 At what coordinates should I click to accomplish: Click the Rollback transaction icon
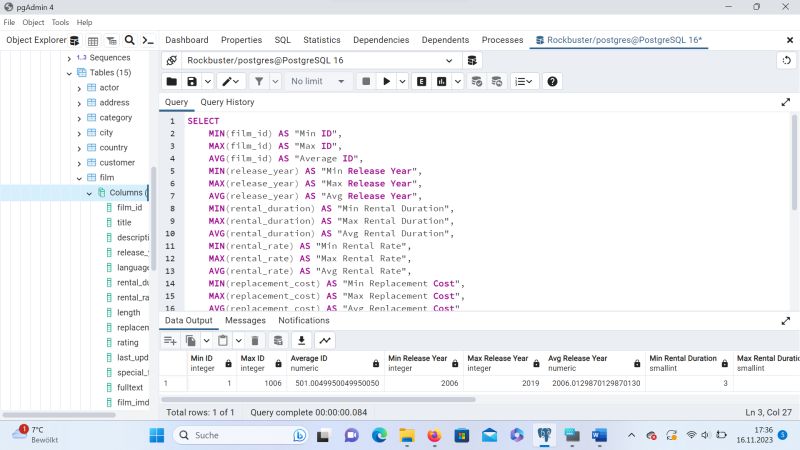(496, 81)
